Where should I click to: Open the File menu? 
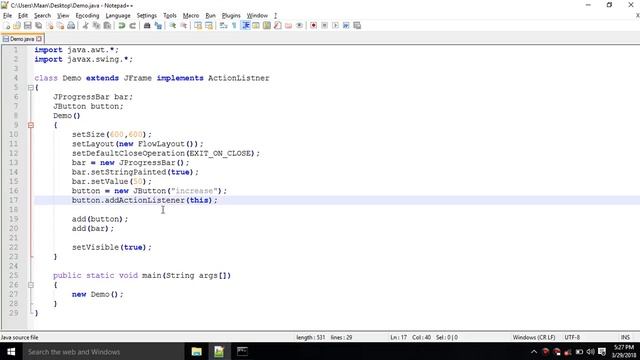[7, 16]
